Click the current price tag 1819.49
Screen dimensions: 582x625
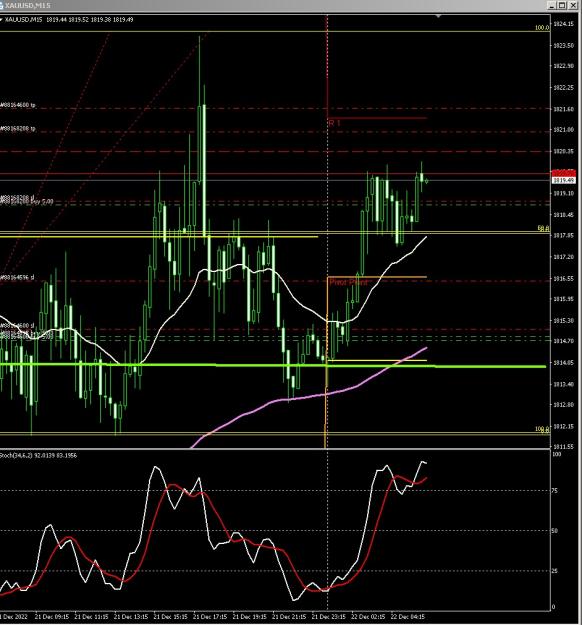[x=564, y=181]
